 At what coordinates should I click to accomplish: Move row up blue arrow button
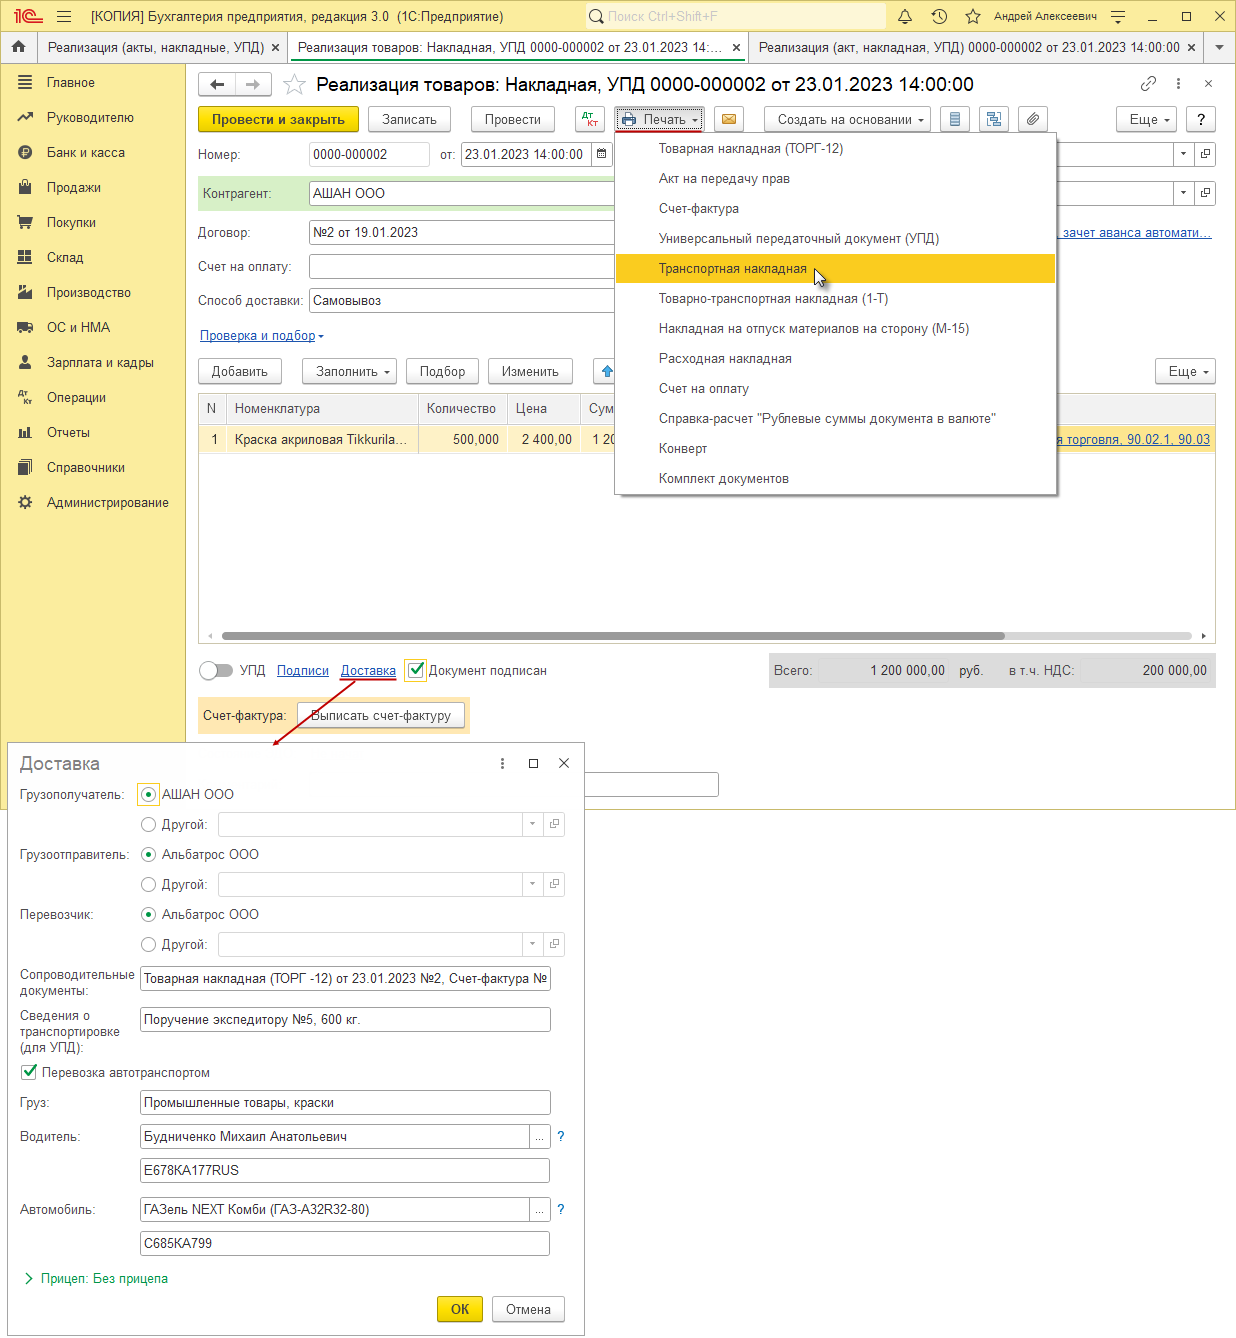pyautogui.click(x=605, y=371)
